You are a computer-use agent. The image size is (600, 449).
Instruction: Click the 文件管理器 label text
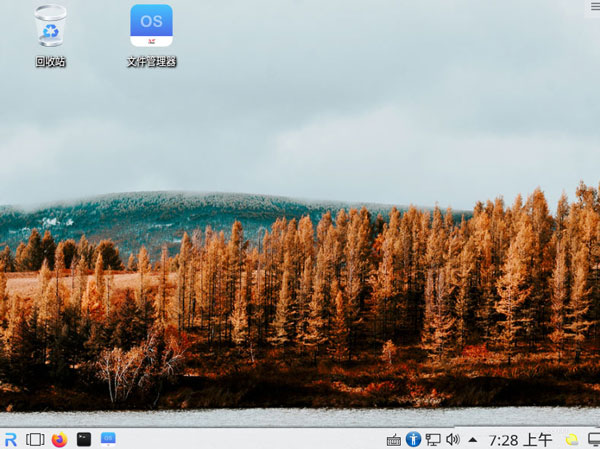tap(152, 62)
